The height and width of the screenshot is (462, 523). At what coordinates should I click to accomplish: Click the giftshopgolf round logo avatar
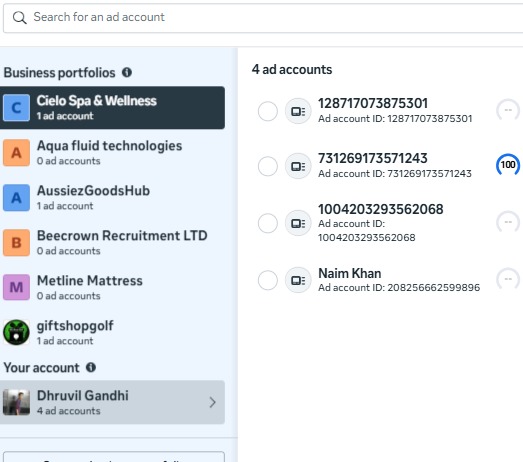pos(16,332)
